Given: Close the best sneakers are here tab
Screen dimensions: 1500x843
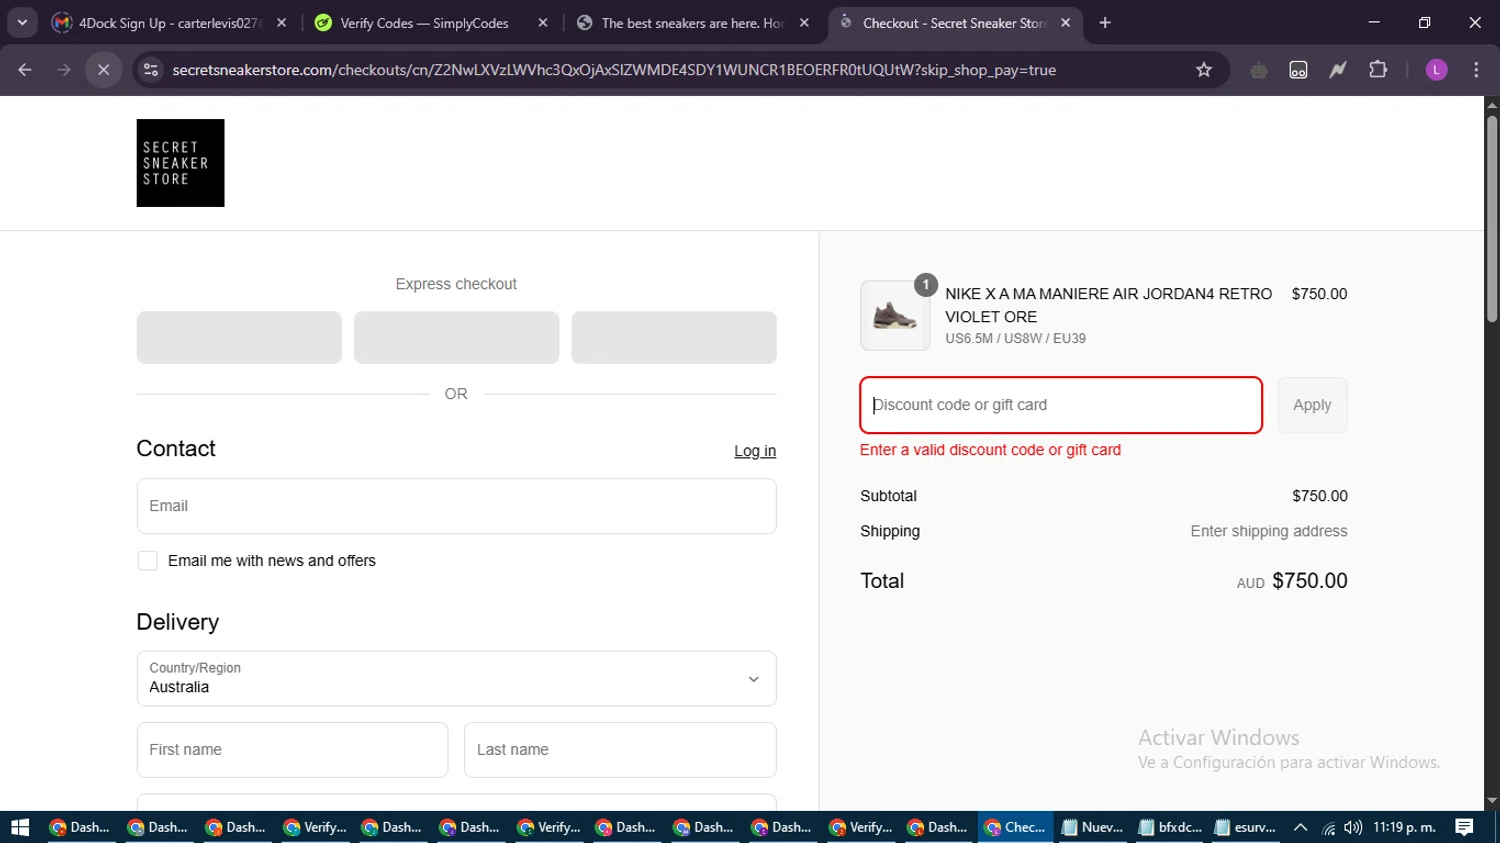Looking at the screenshot, I should point(804,23).
